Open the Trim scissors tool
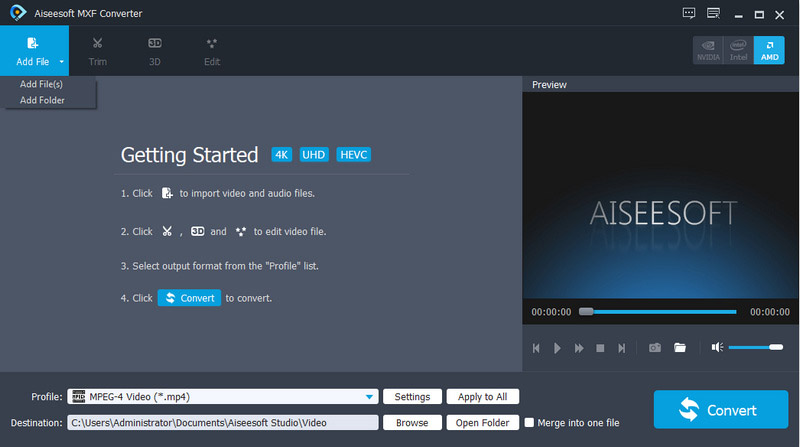800x447 pixels. pyautogui.click(x=97, y=52)
